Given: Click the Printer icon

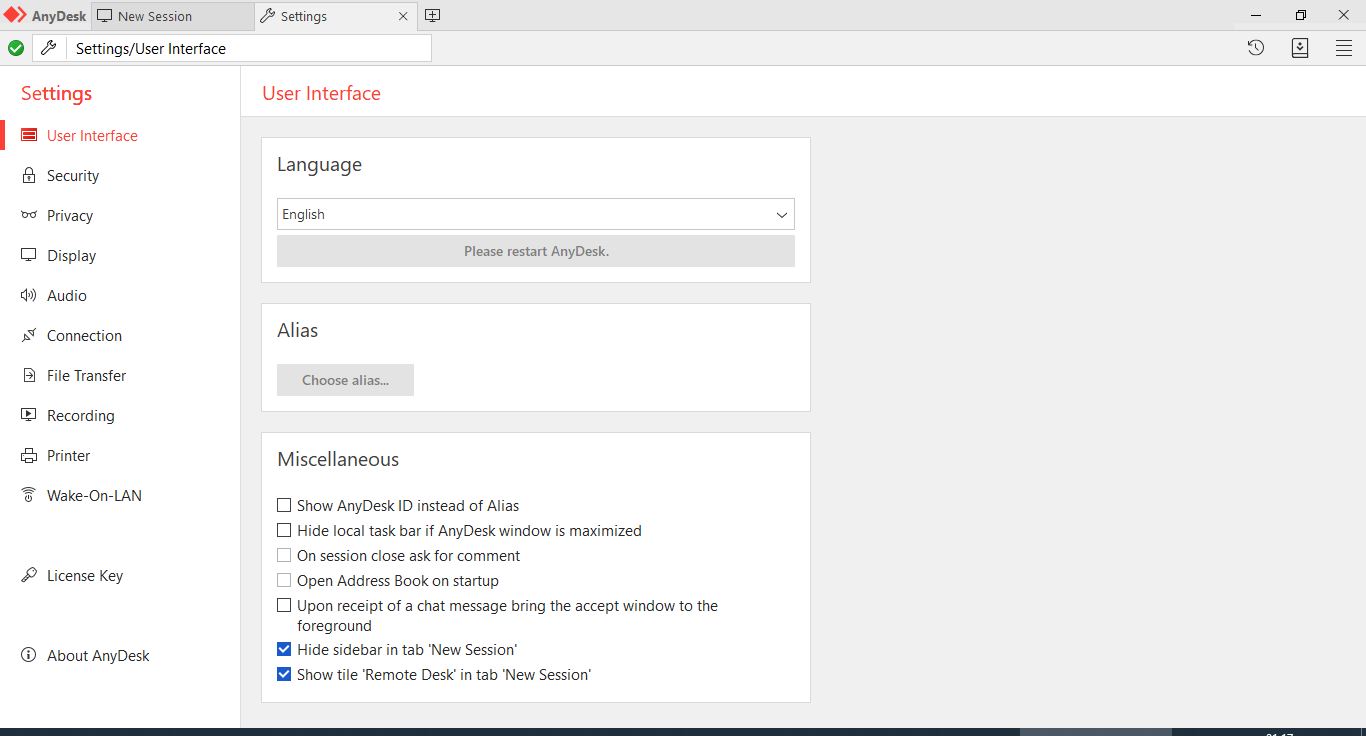Looking at the screenshot, I should pos(29,456).
